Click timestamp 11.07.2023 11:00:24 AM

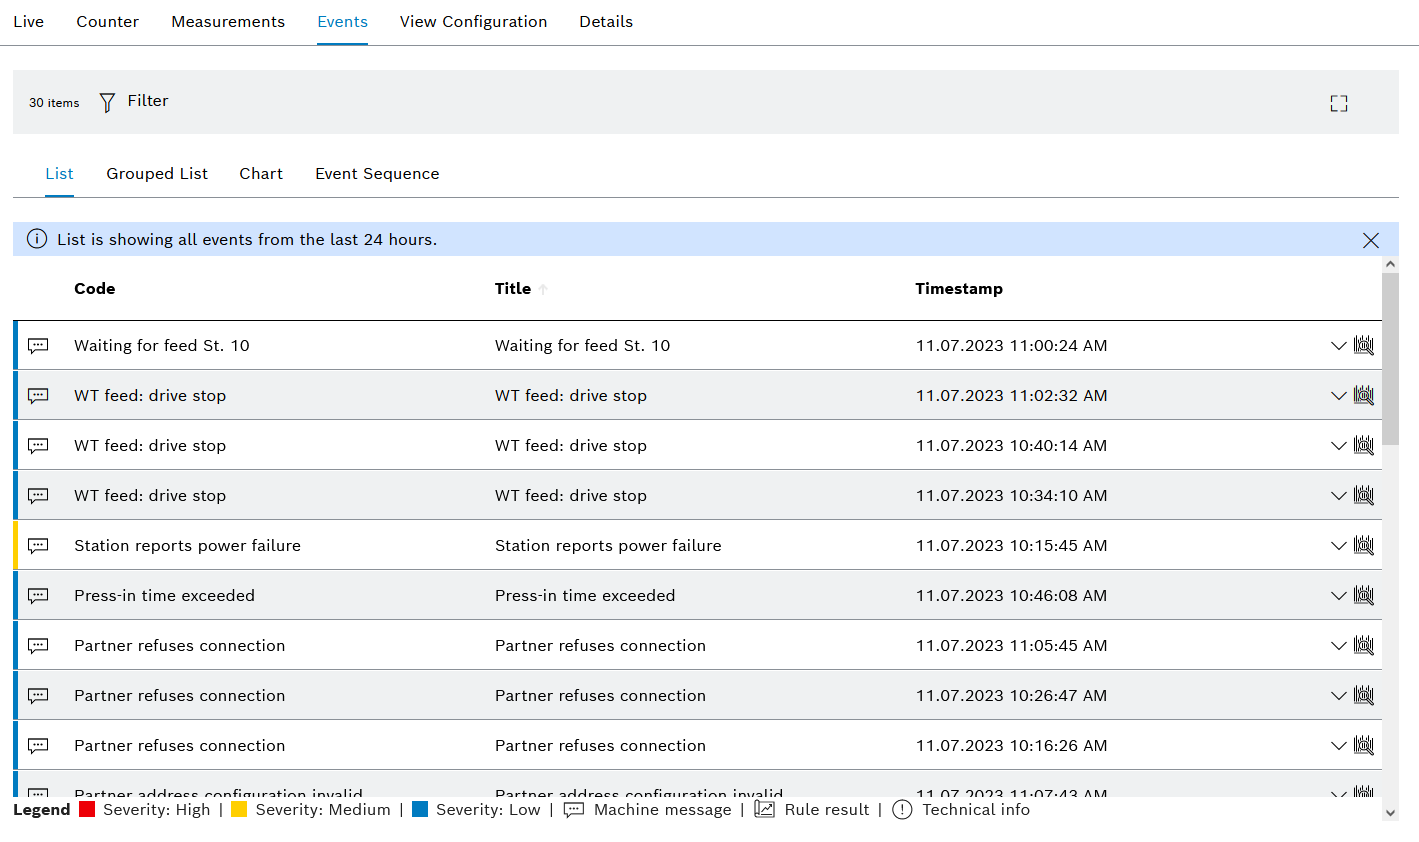point(1012,346)
